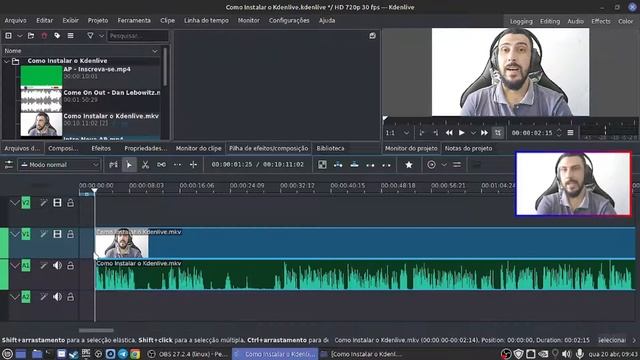Screen dimensions: 640x360
Task: Switch to Notas do projeto tab
Action: click(x=468, y=148)
